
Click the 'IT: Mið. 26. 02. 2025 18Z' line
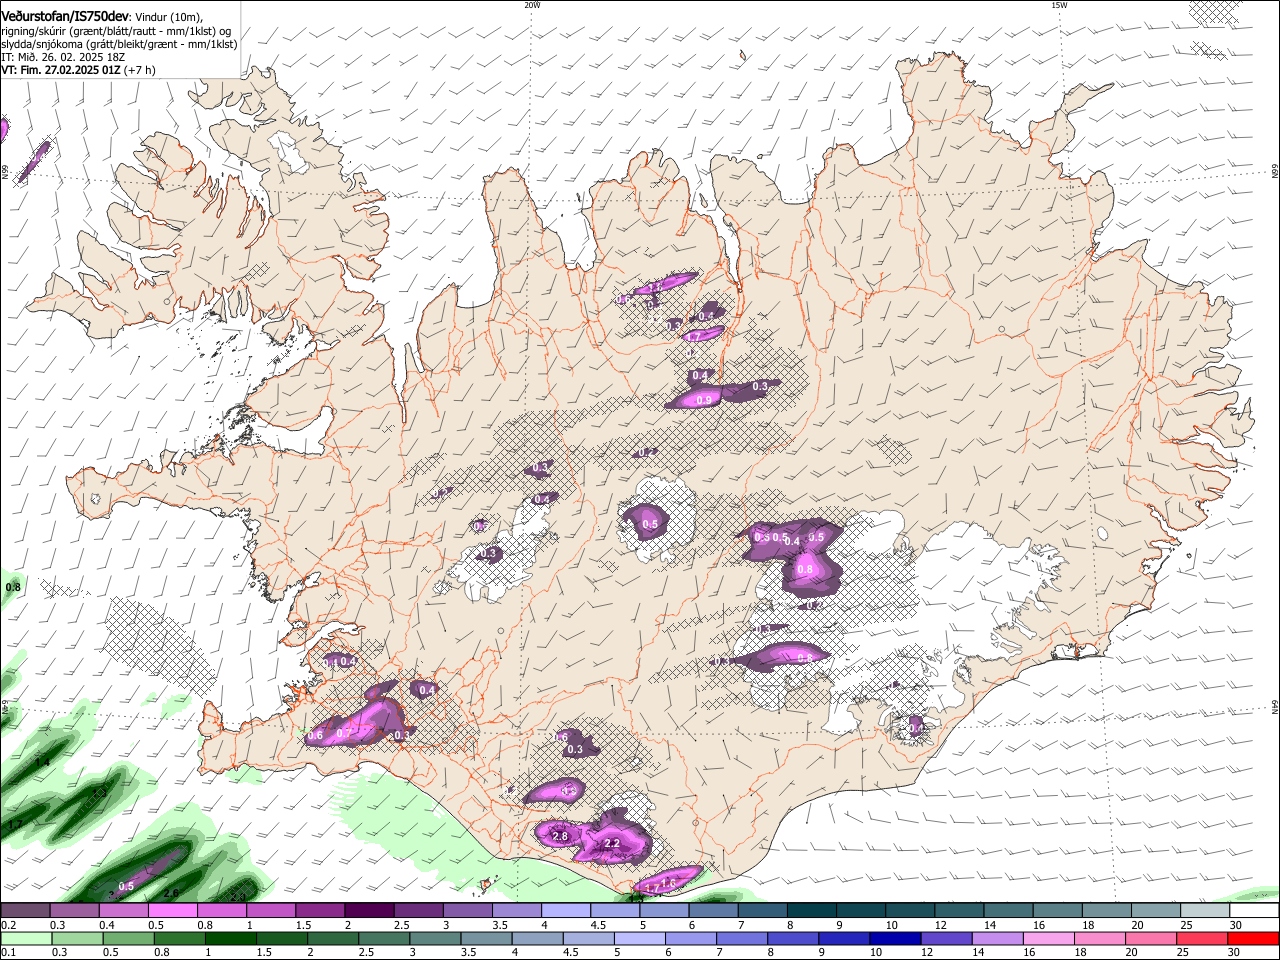[x=61, y=57]
